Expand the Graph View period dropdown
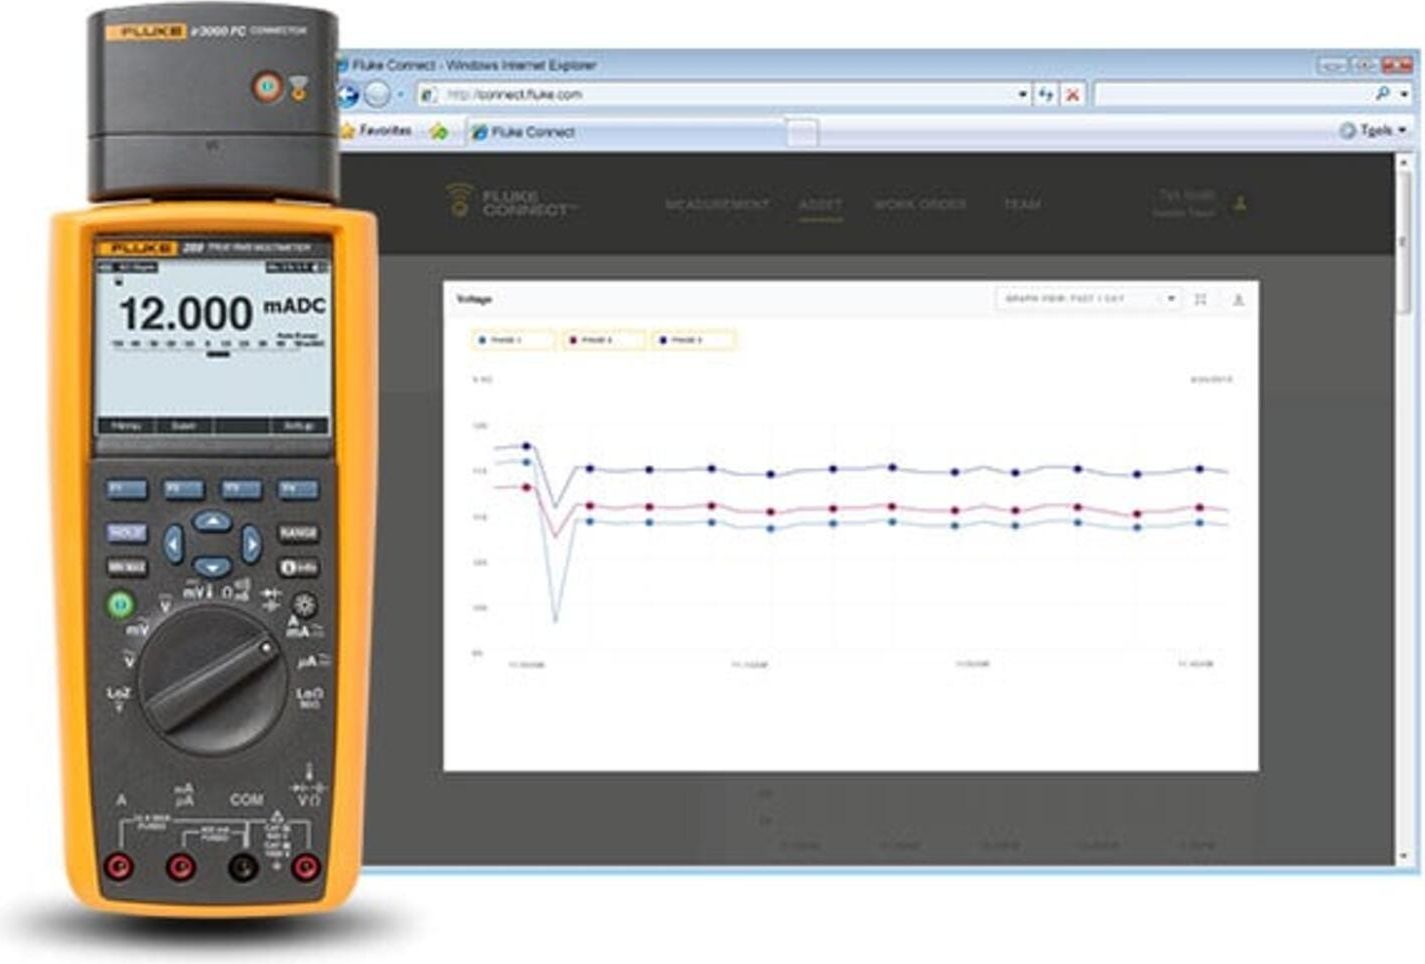The image size is (1425, 964). tap(1089, 299)
